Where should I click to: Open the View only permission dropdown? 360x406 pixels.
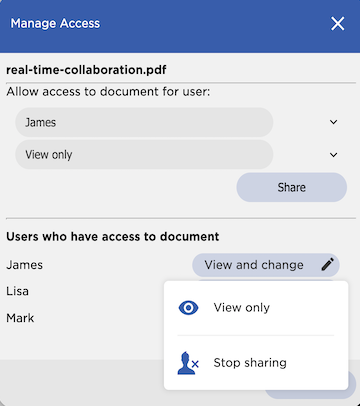144,155
